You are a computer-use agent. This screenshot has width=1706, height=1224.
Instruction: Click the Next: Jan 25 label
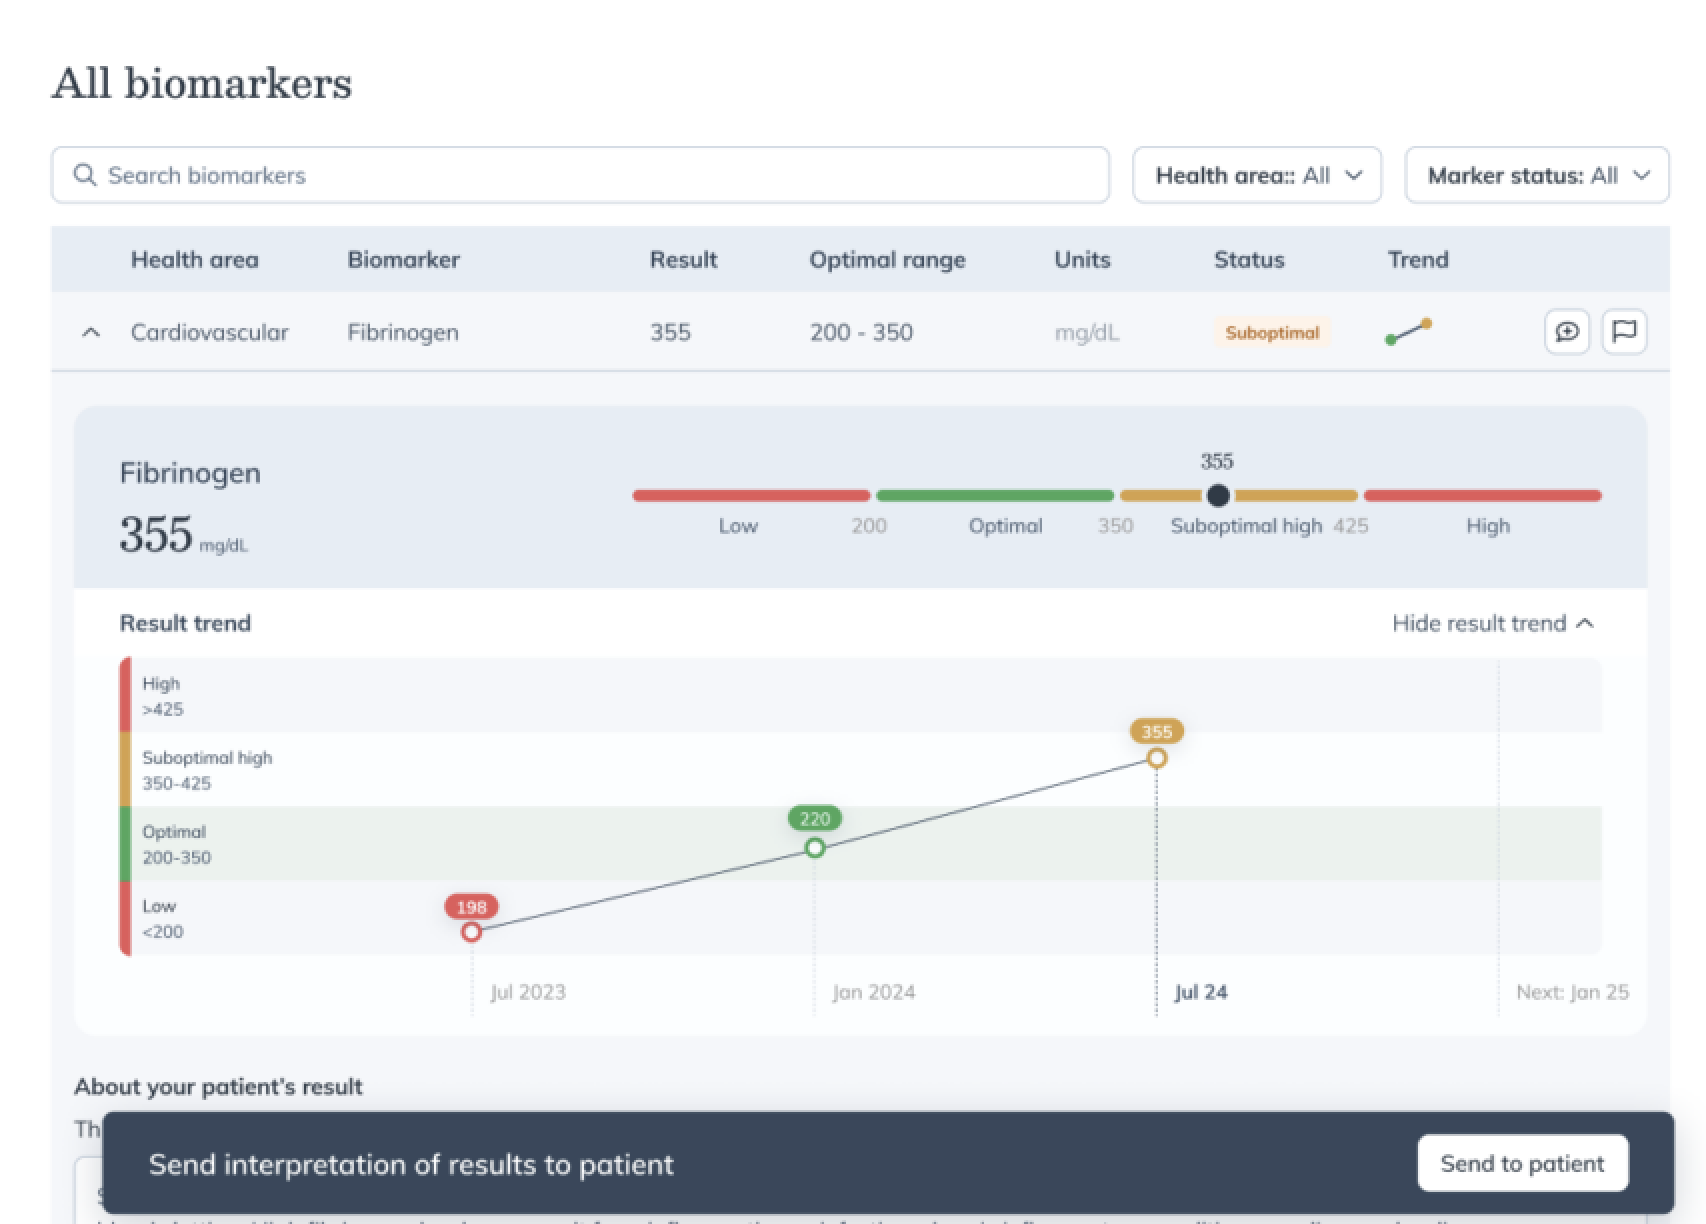(1575, 991)
